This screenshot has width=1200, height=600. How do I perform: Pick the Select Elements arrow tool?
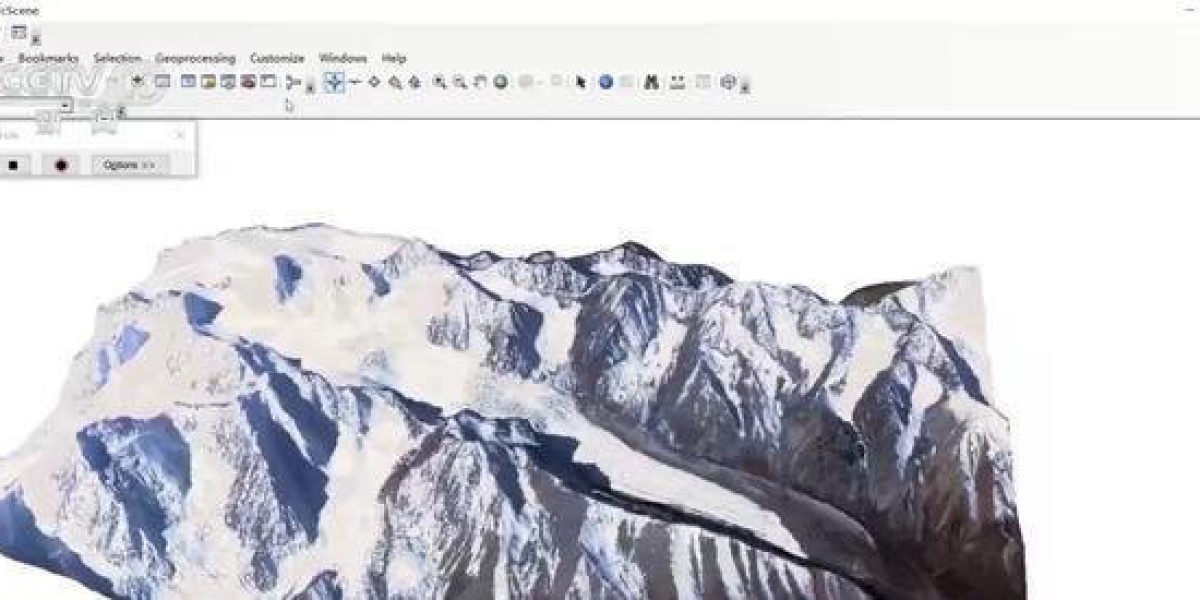pyautogui.click(x=580, y=82)
